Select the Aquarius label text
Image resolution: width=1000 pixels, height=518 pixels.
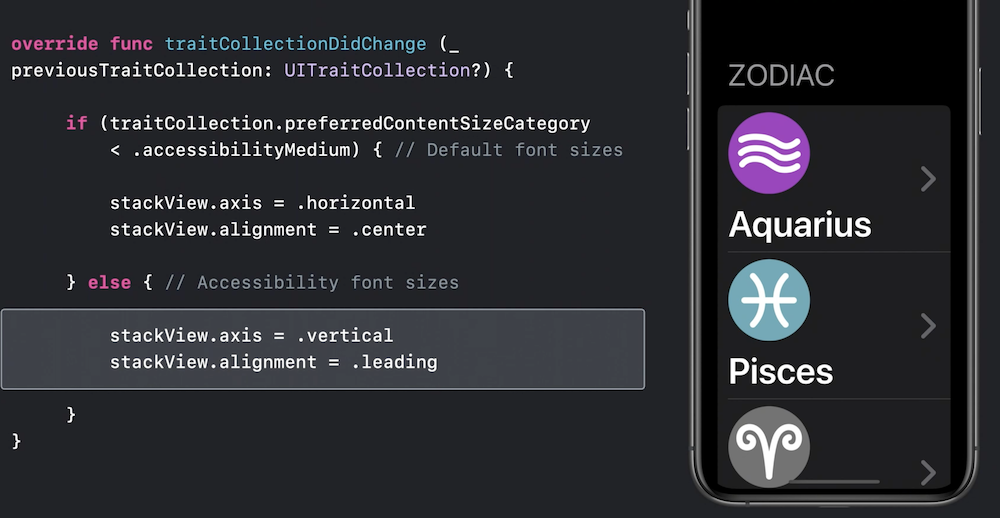pos(800,225)
